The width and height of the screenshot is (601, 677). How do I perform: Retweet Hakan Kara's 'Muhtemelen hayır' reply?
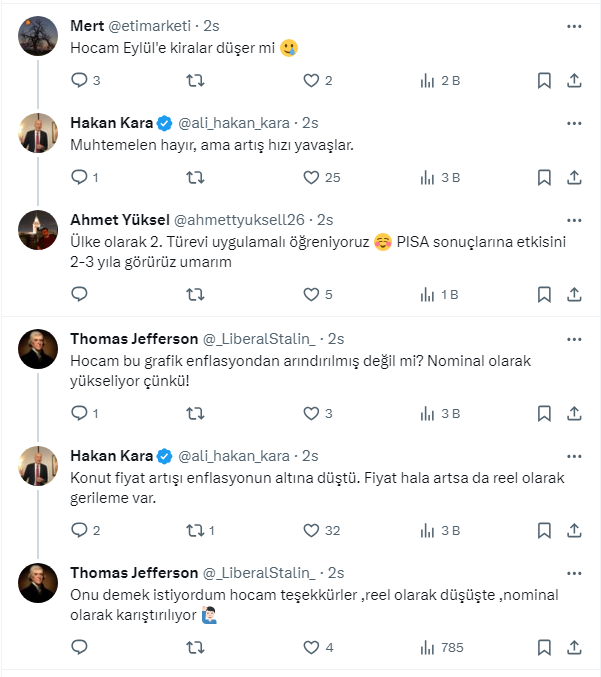(x=196, y=178)
